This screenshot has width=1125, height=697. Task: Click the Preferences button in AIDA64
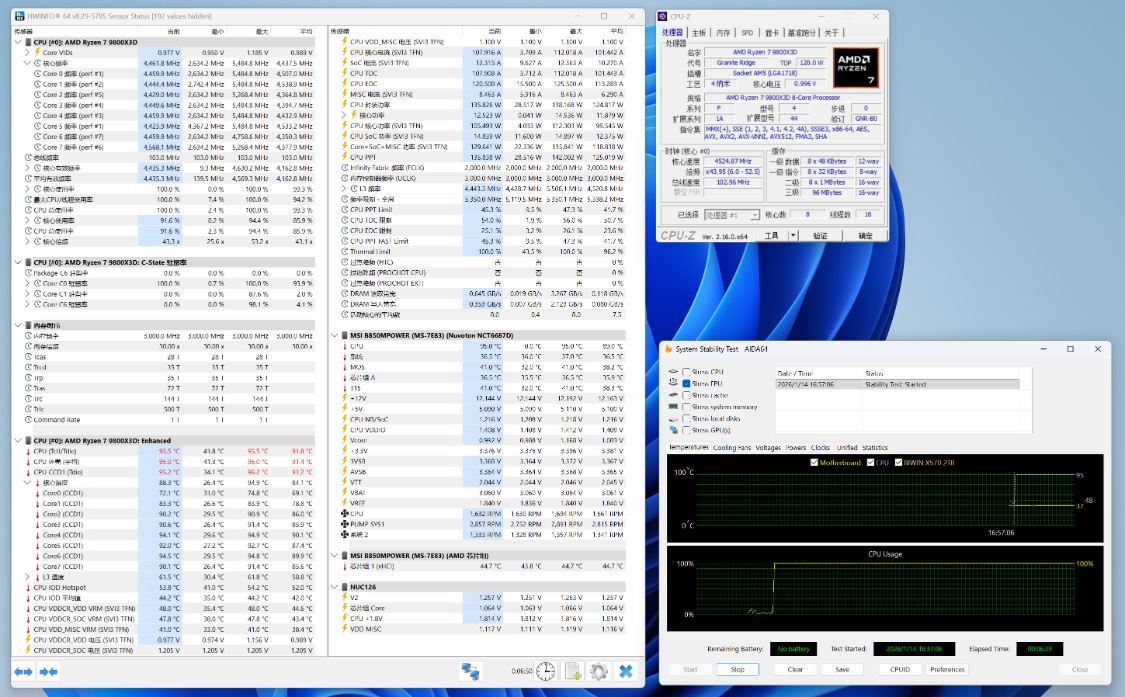[947, 669]
